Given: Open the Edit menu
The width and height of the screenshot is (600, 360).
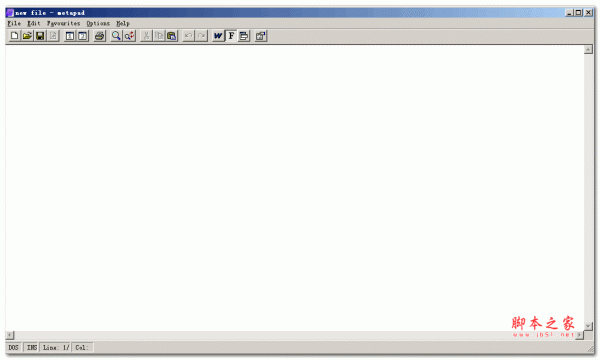Looking at the screenshot, I should tap(34, 23).
